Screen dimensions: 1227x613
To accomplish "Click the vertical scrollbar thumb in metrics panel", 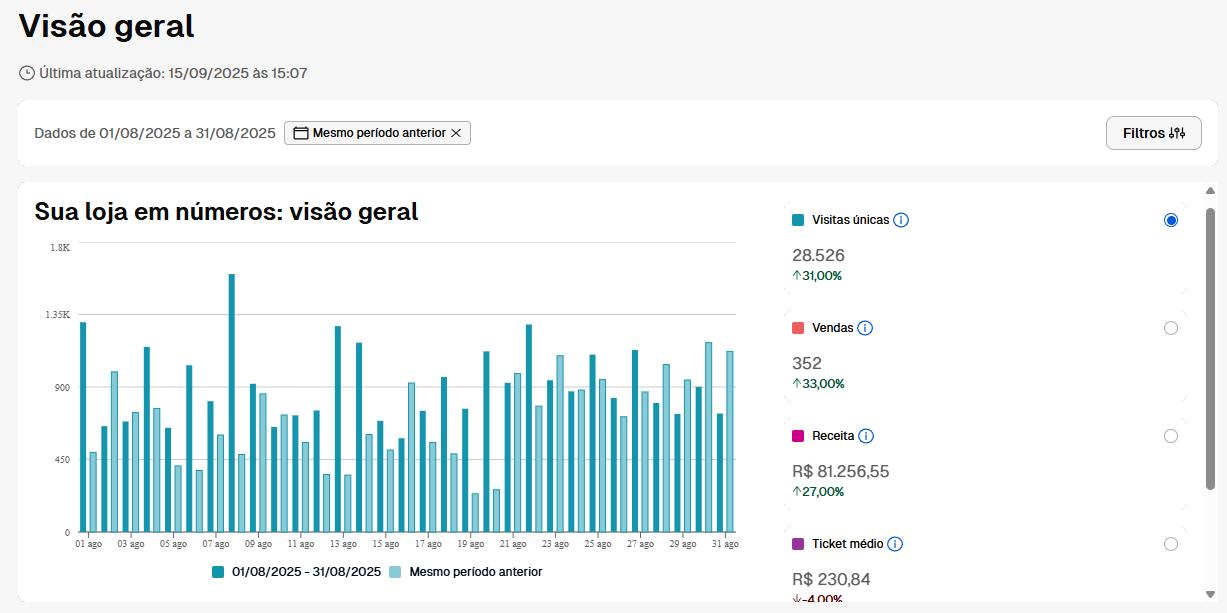I will coord(1210,350).
